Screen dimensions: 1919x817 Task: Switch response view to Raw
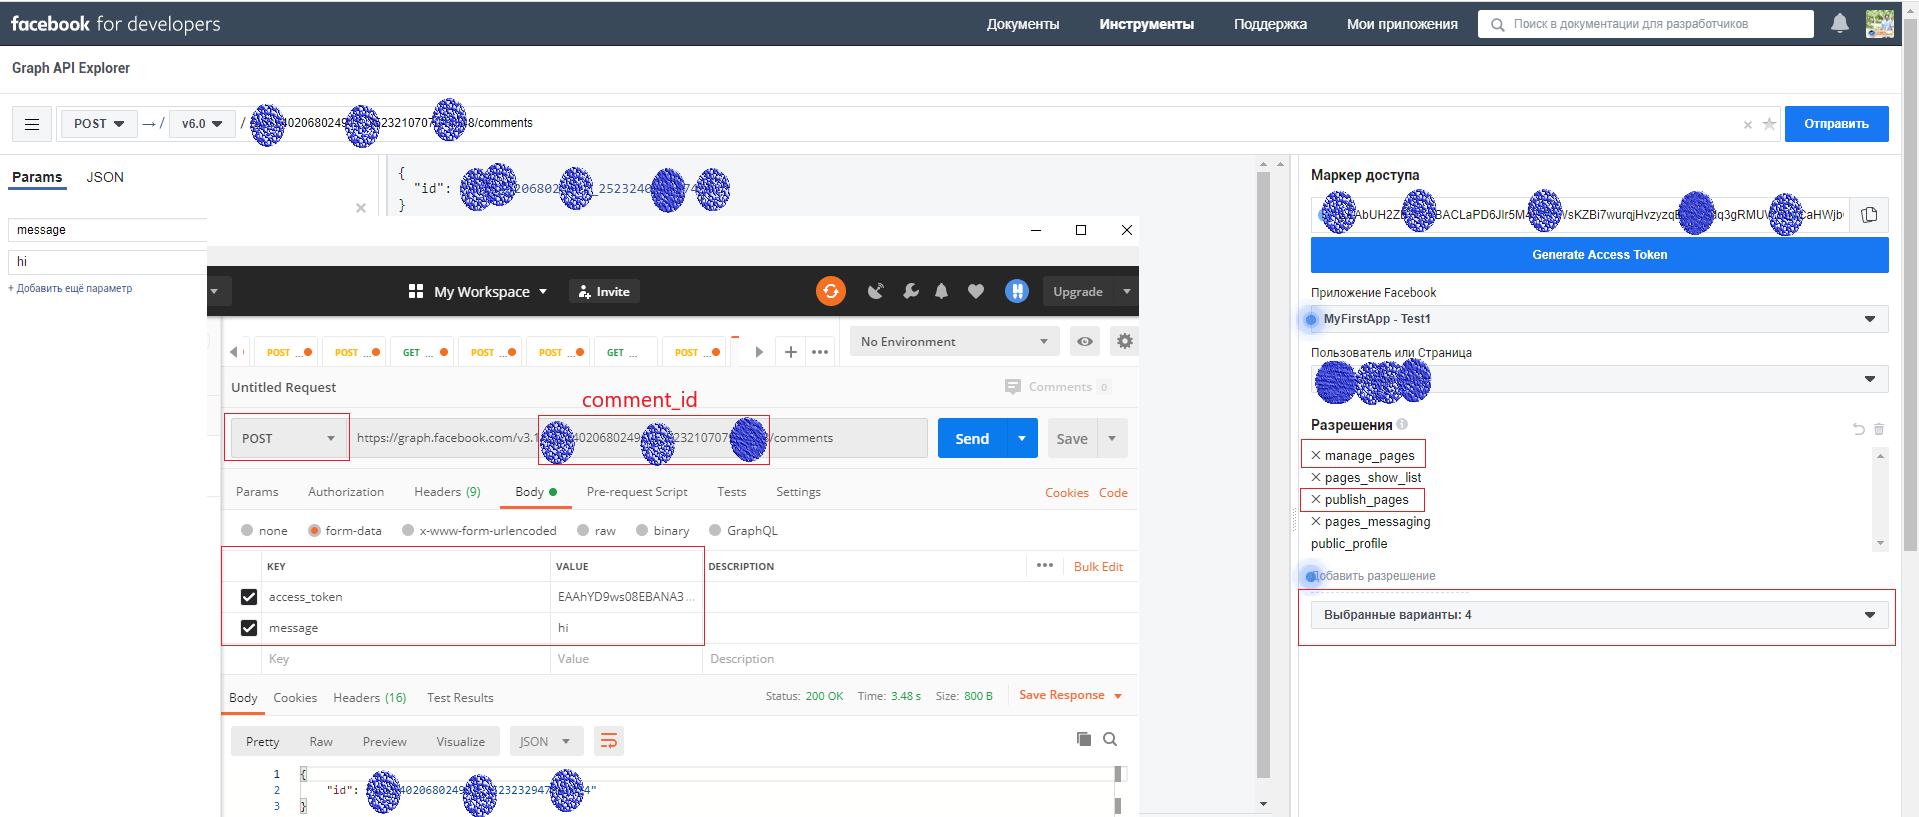pos(321,741)
